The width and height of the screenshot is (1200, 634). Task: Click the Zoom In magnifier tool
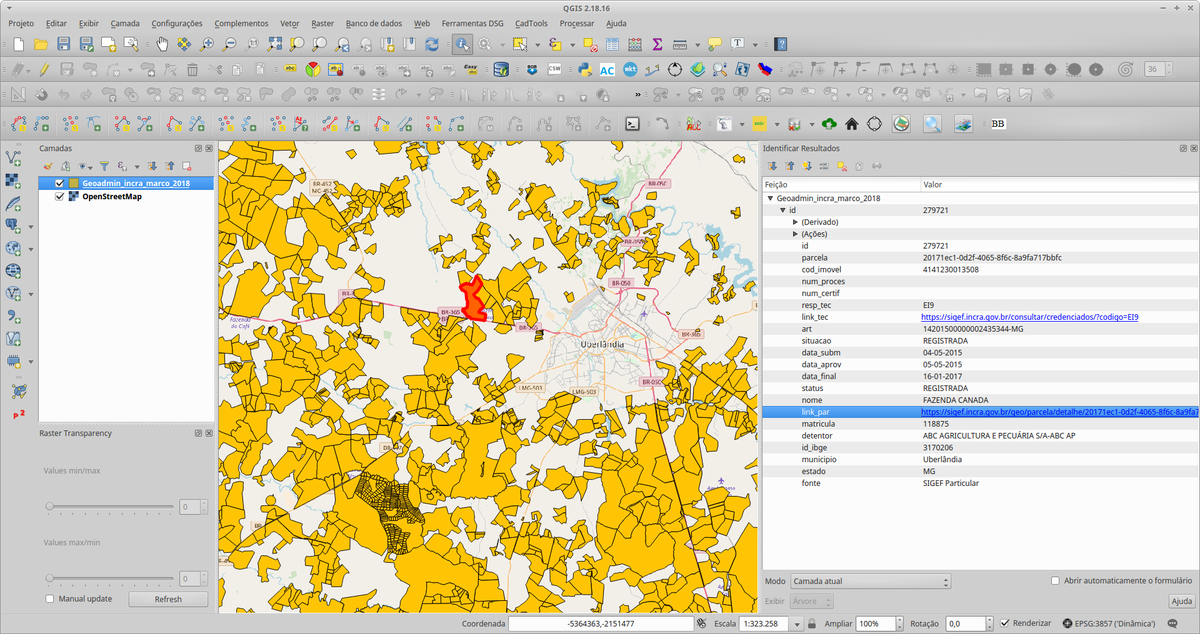click(208, 44)
